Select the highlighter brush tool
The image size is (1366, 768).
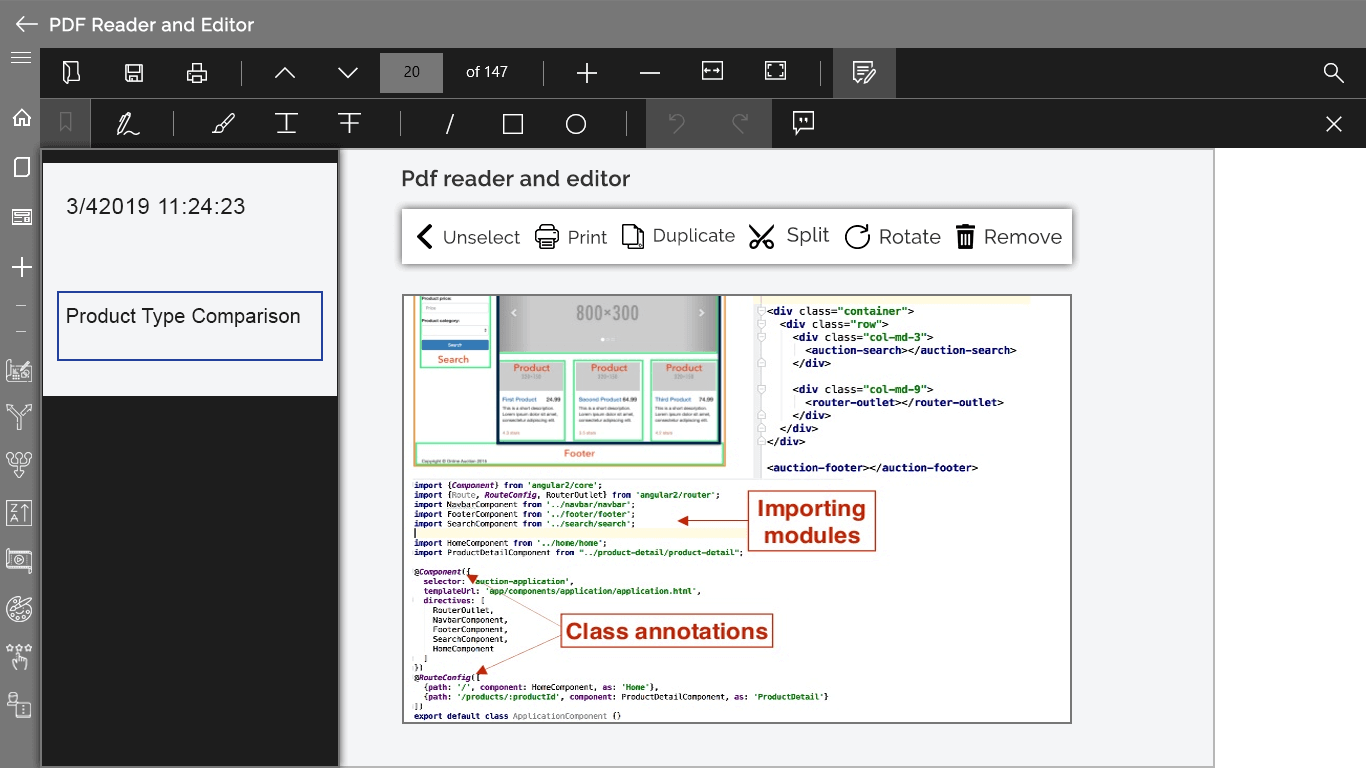pos(224,124)
